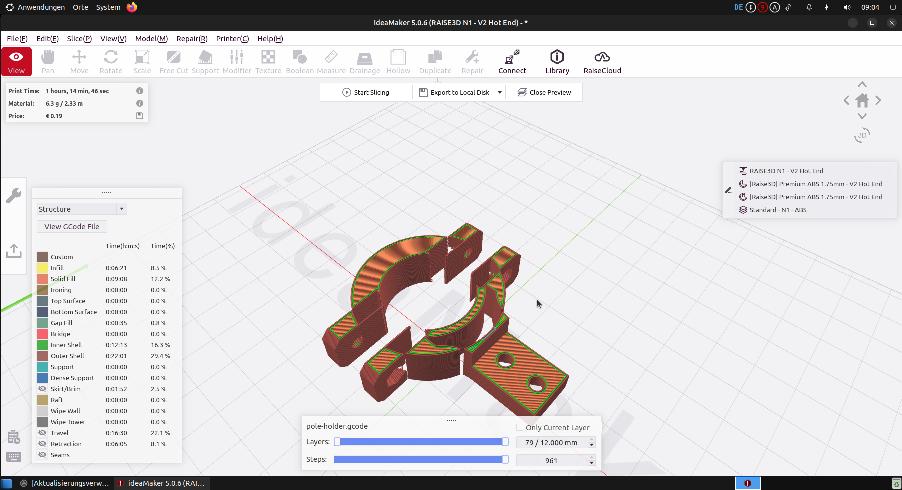Viewport: 902px width, 490px height.
Task: Click the Support teal color swatch
Action: (x=42, y=367)
